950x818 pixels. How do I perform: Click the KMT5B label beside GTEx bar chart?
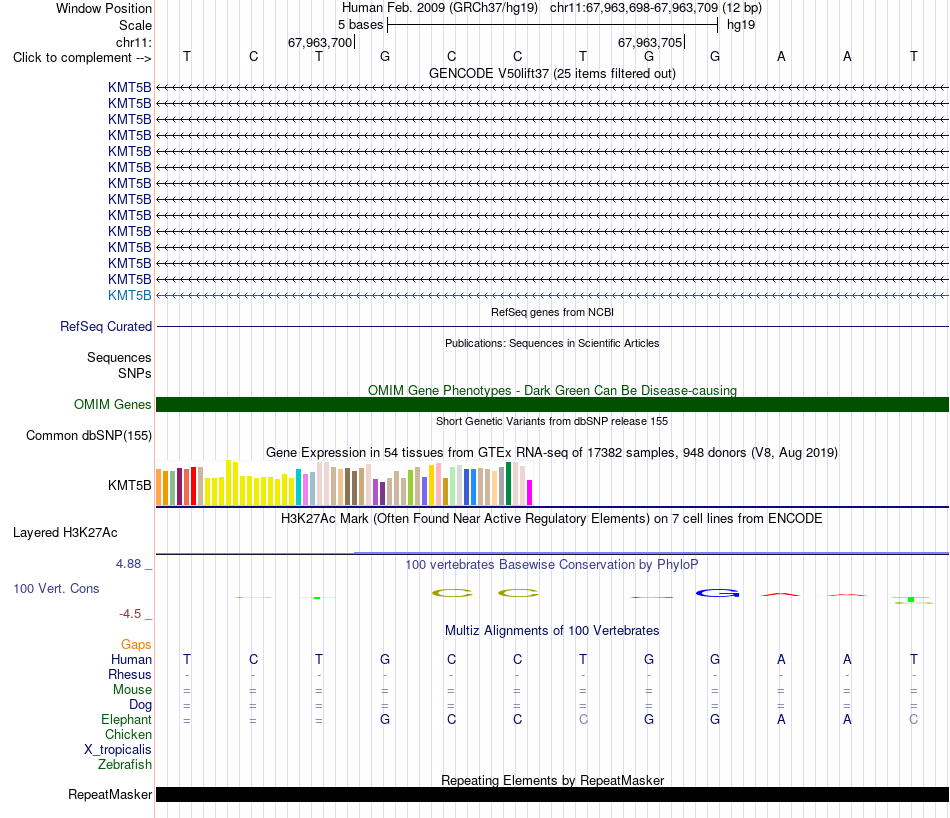point(130,485)
